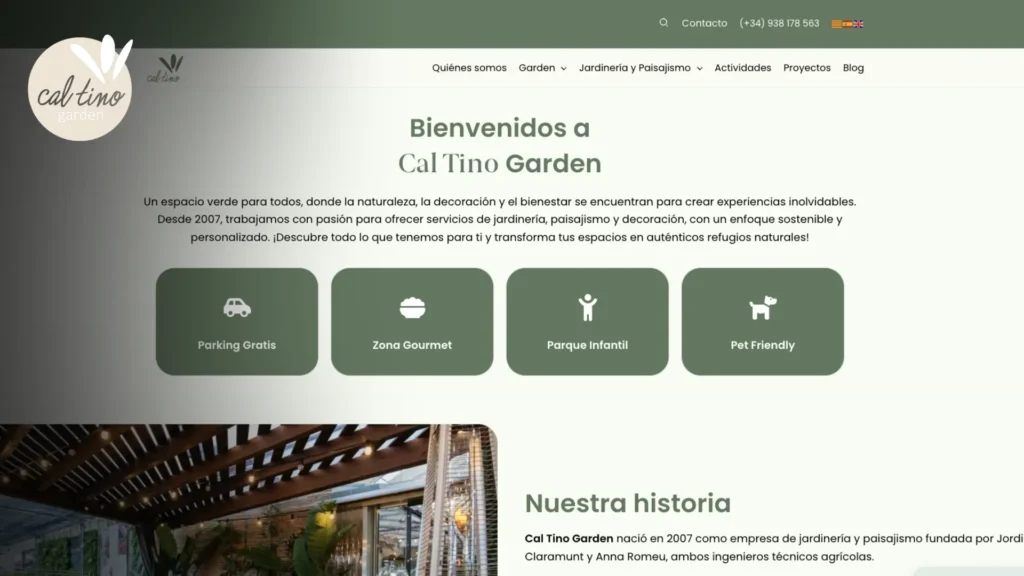Open the Quiénes somos menu item

pyautogui.click(x=469, y=68)
